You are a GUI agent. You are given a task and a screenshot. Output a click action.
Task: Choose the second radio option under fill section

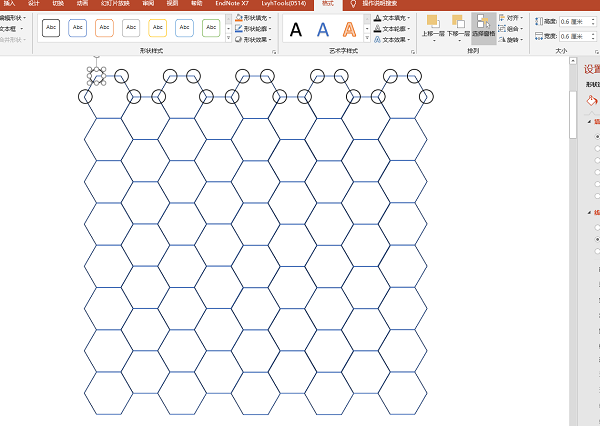click(597, 149)
